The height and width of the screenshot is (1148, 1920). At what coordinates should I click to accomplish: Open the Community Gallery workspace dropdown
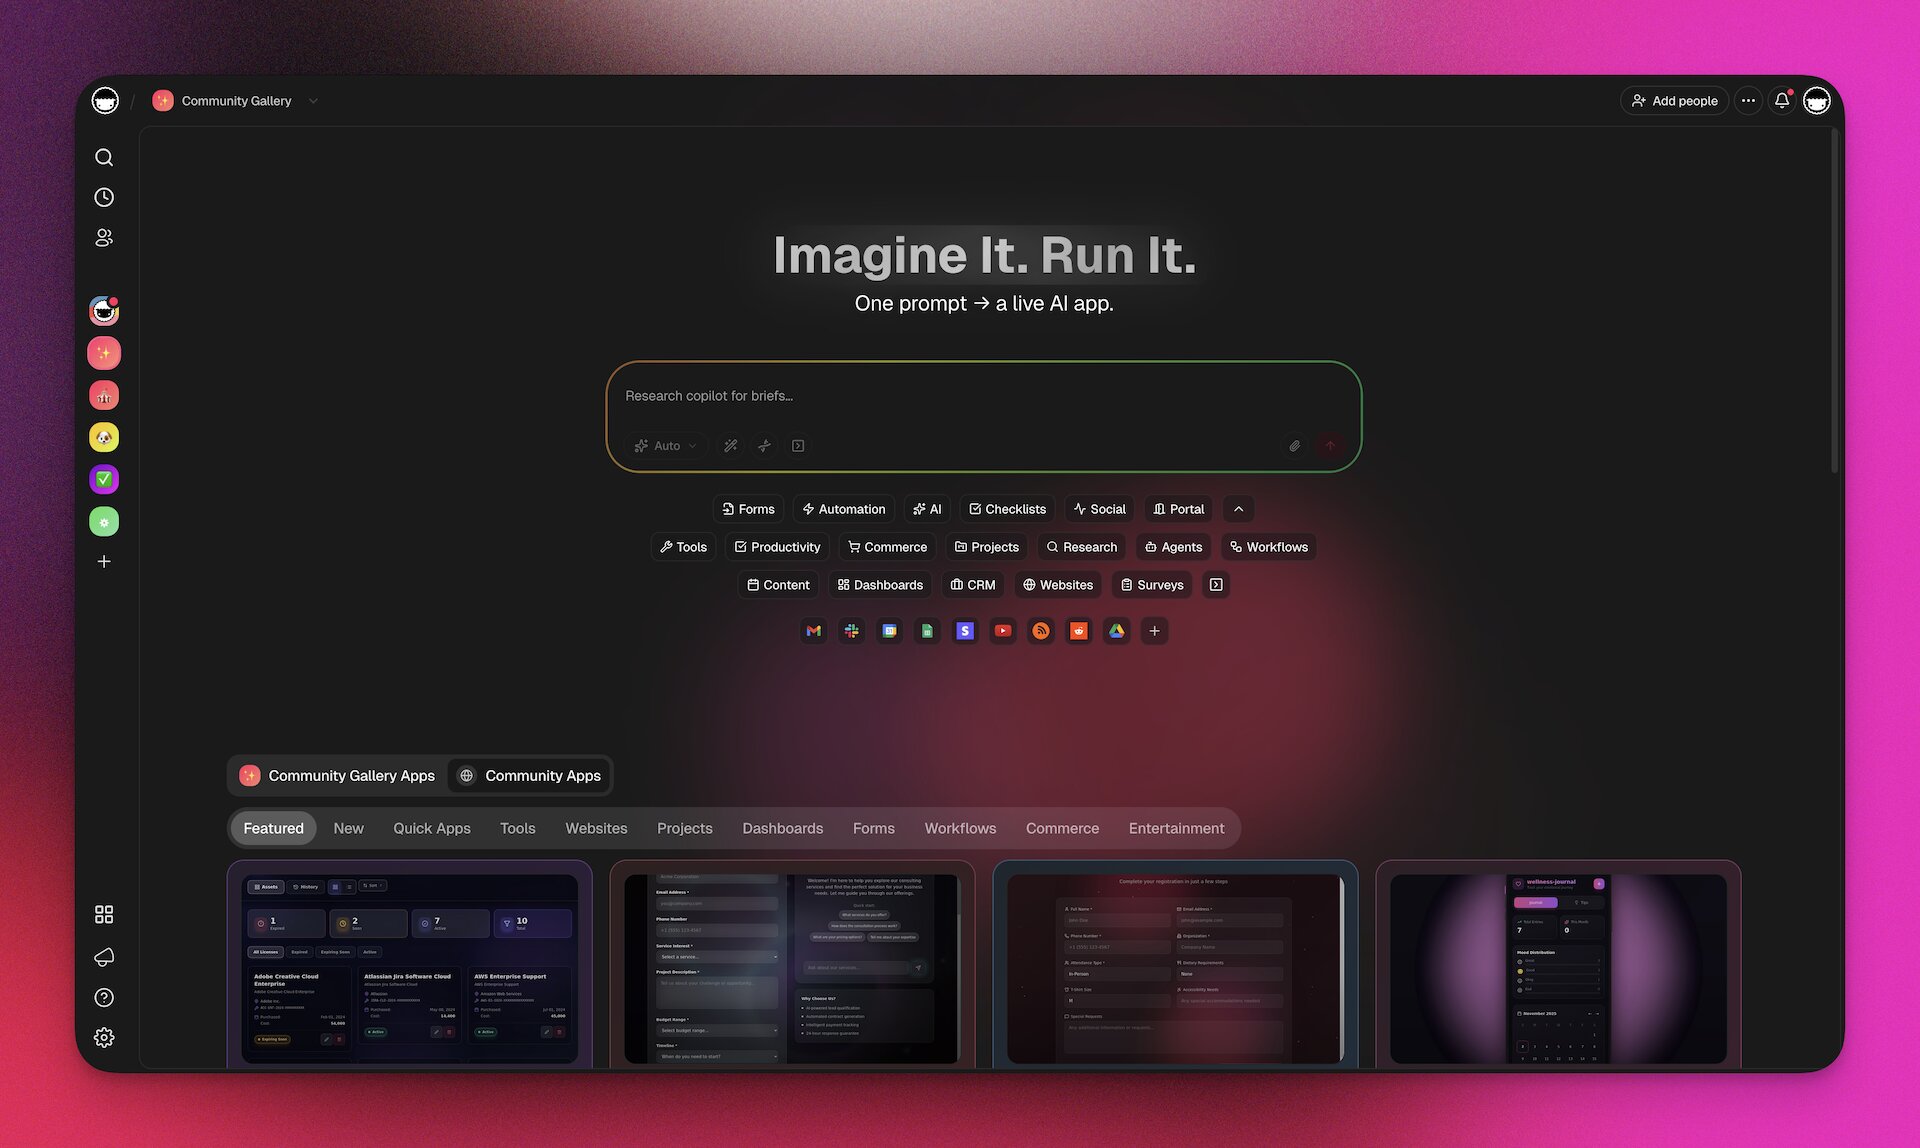312,100
